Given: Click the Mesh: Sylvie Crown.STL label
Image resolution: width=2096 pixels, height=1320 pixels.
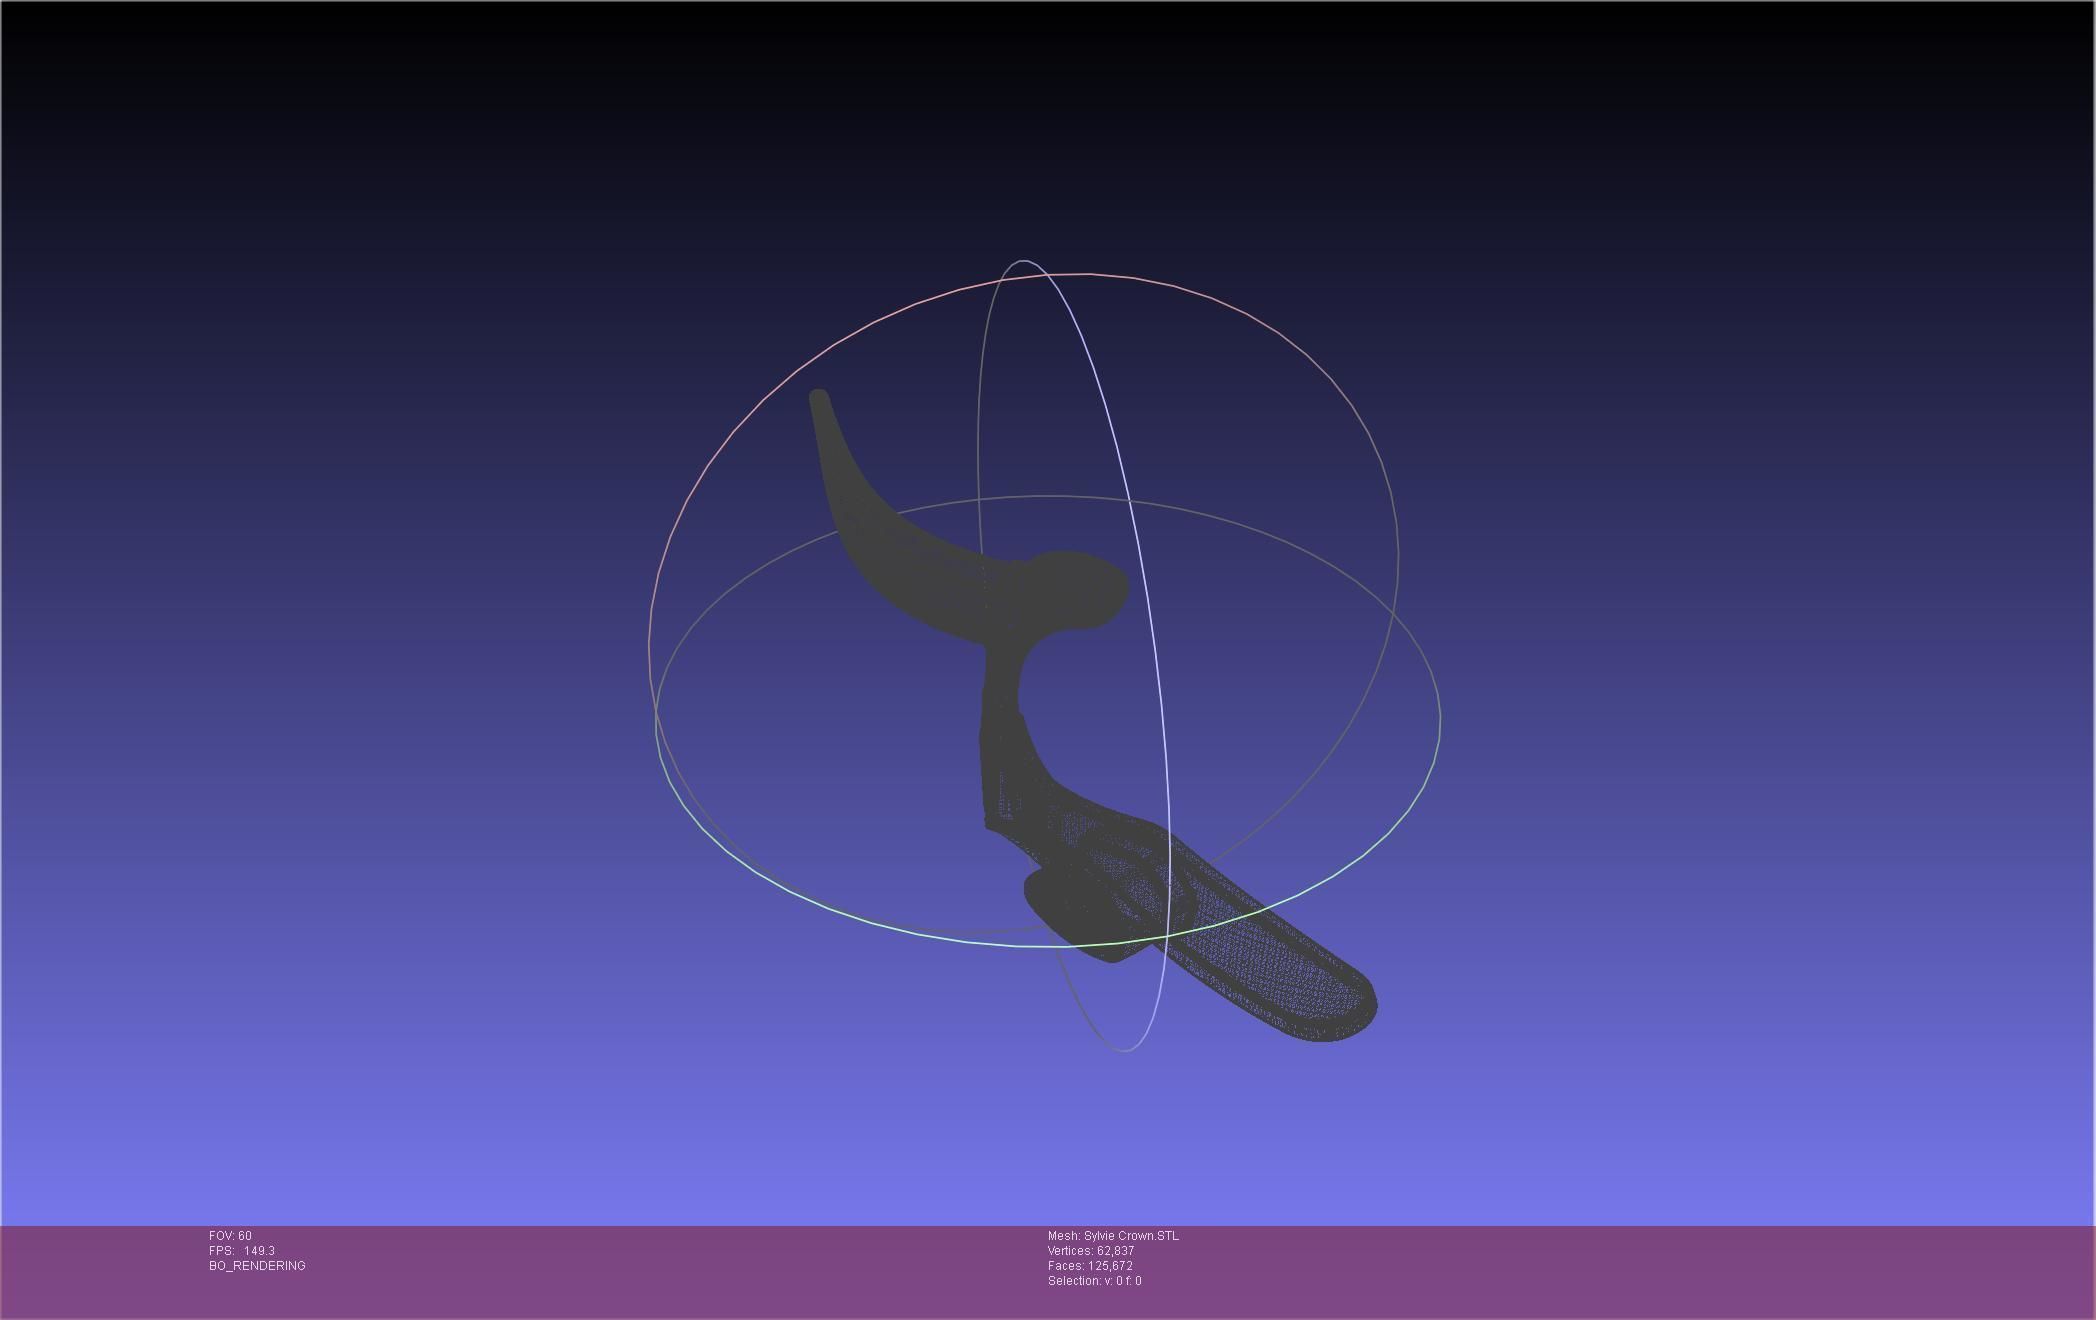Looking at the screenshot, I should click(1113, 1236).
